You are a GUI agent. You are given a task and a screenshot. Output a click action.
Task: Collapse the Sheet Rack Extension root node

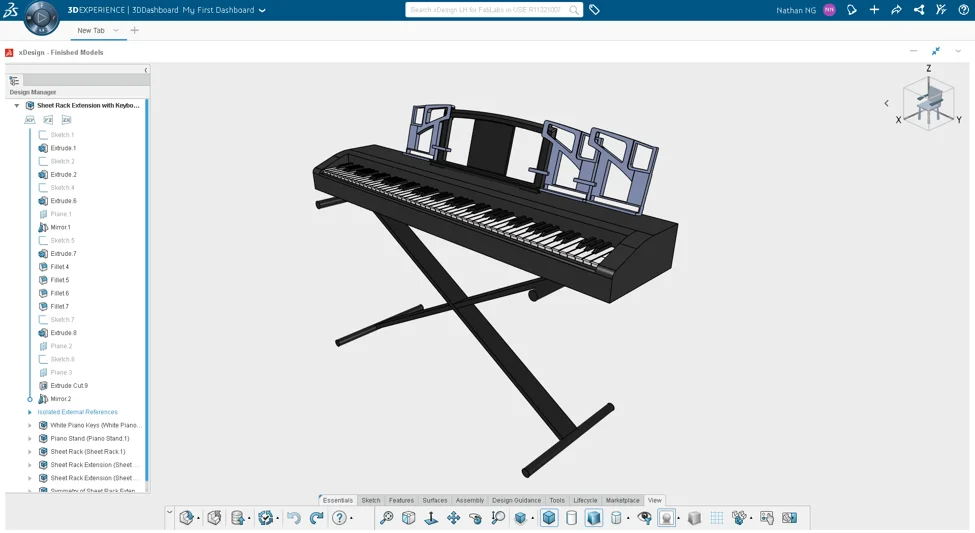point(17,106)
